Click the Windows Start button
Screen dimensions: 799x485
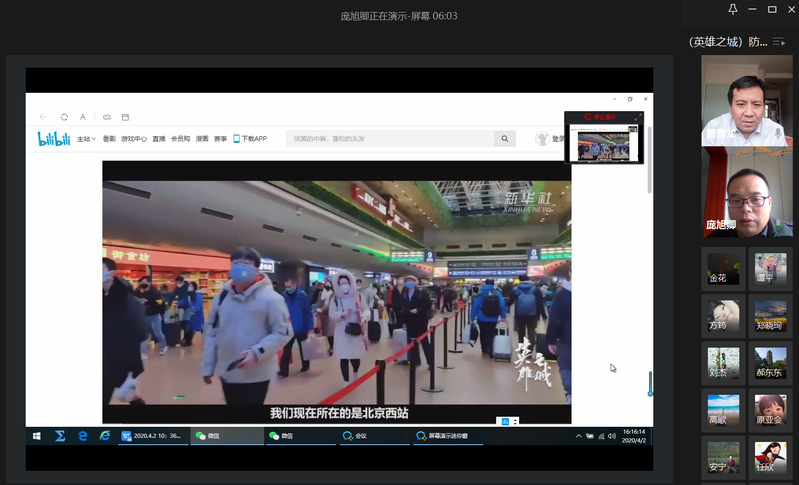[x=37, y=436]
